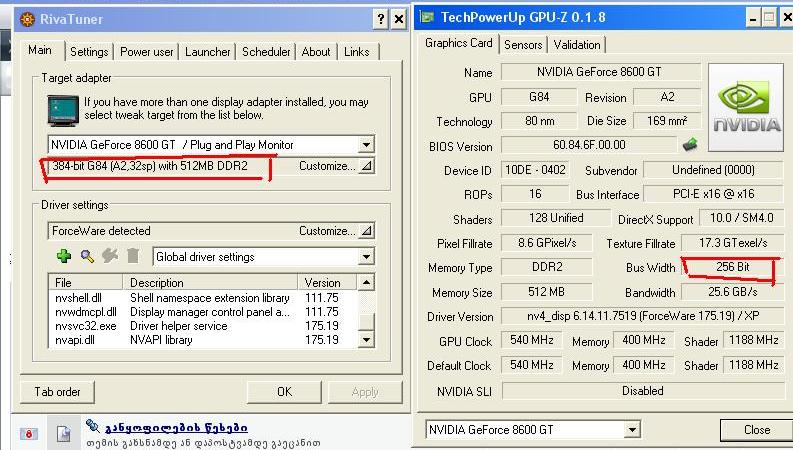Click the Driver Version field in GPU-Z
Viewport: 793px width, 450px height.
pyautogui.click(x=642, y=316)
